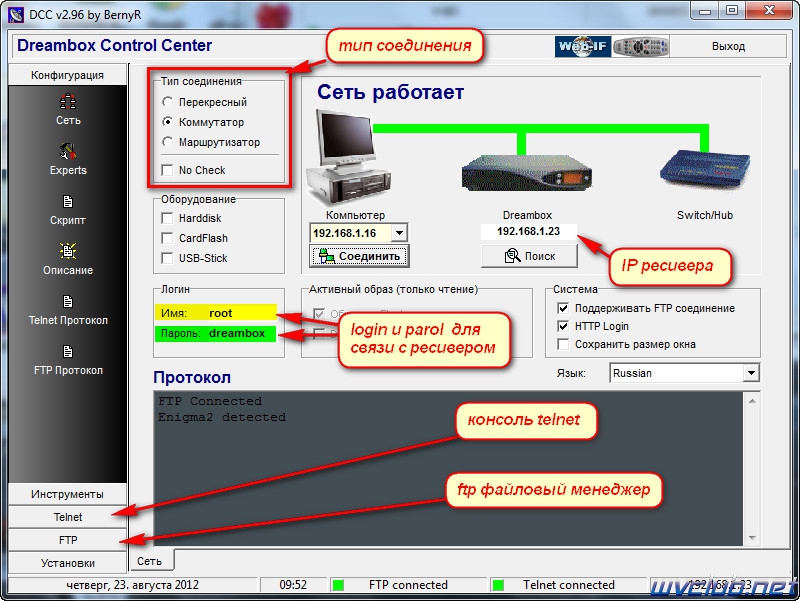Click the Switch/Hub device image
800x601 pixels.
[705, 169]
